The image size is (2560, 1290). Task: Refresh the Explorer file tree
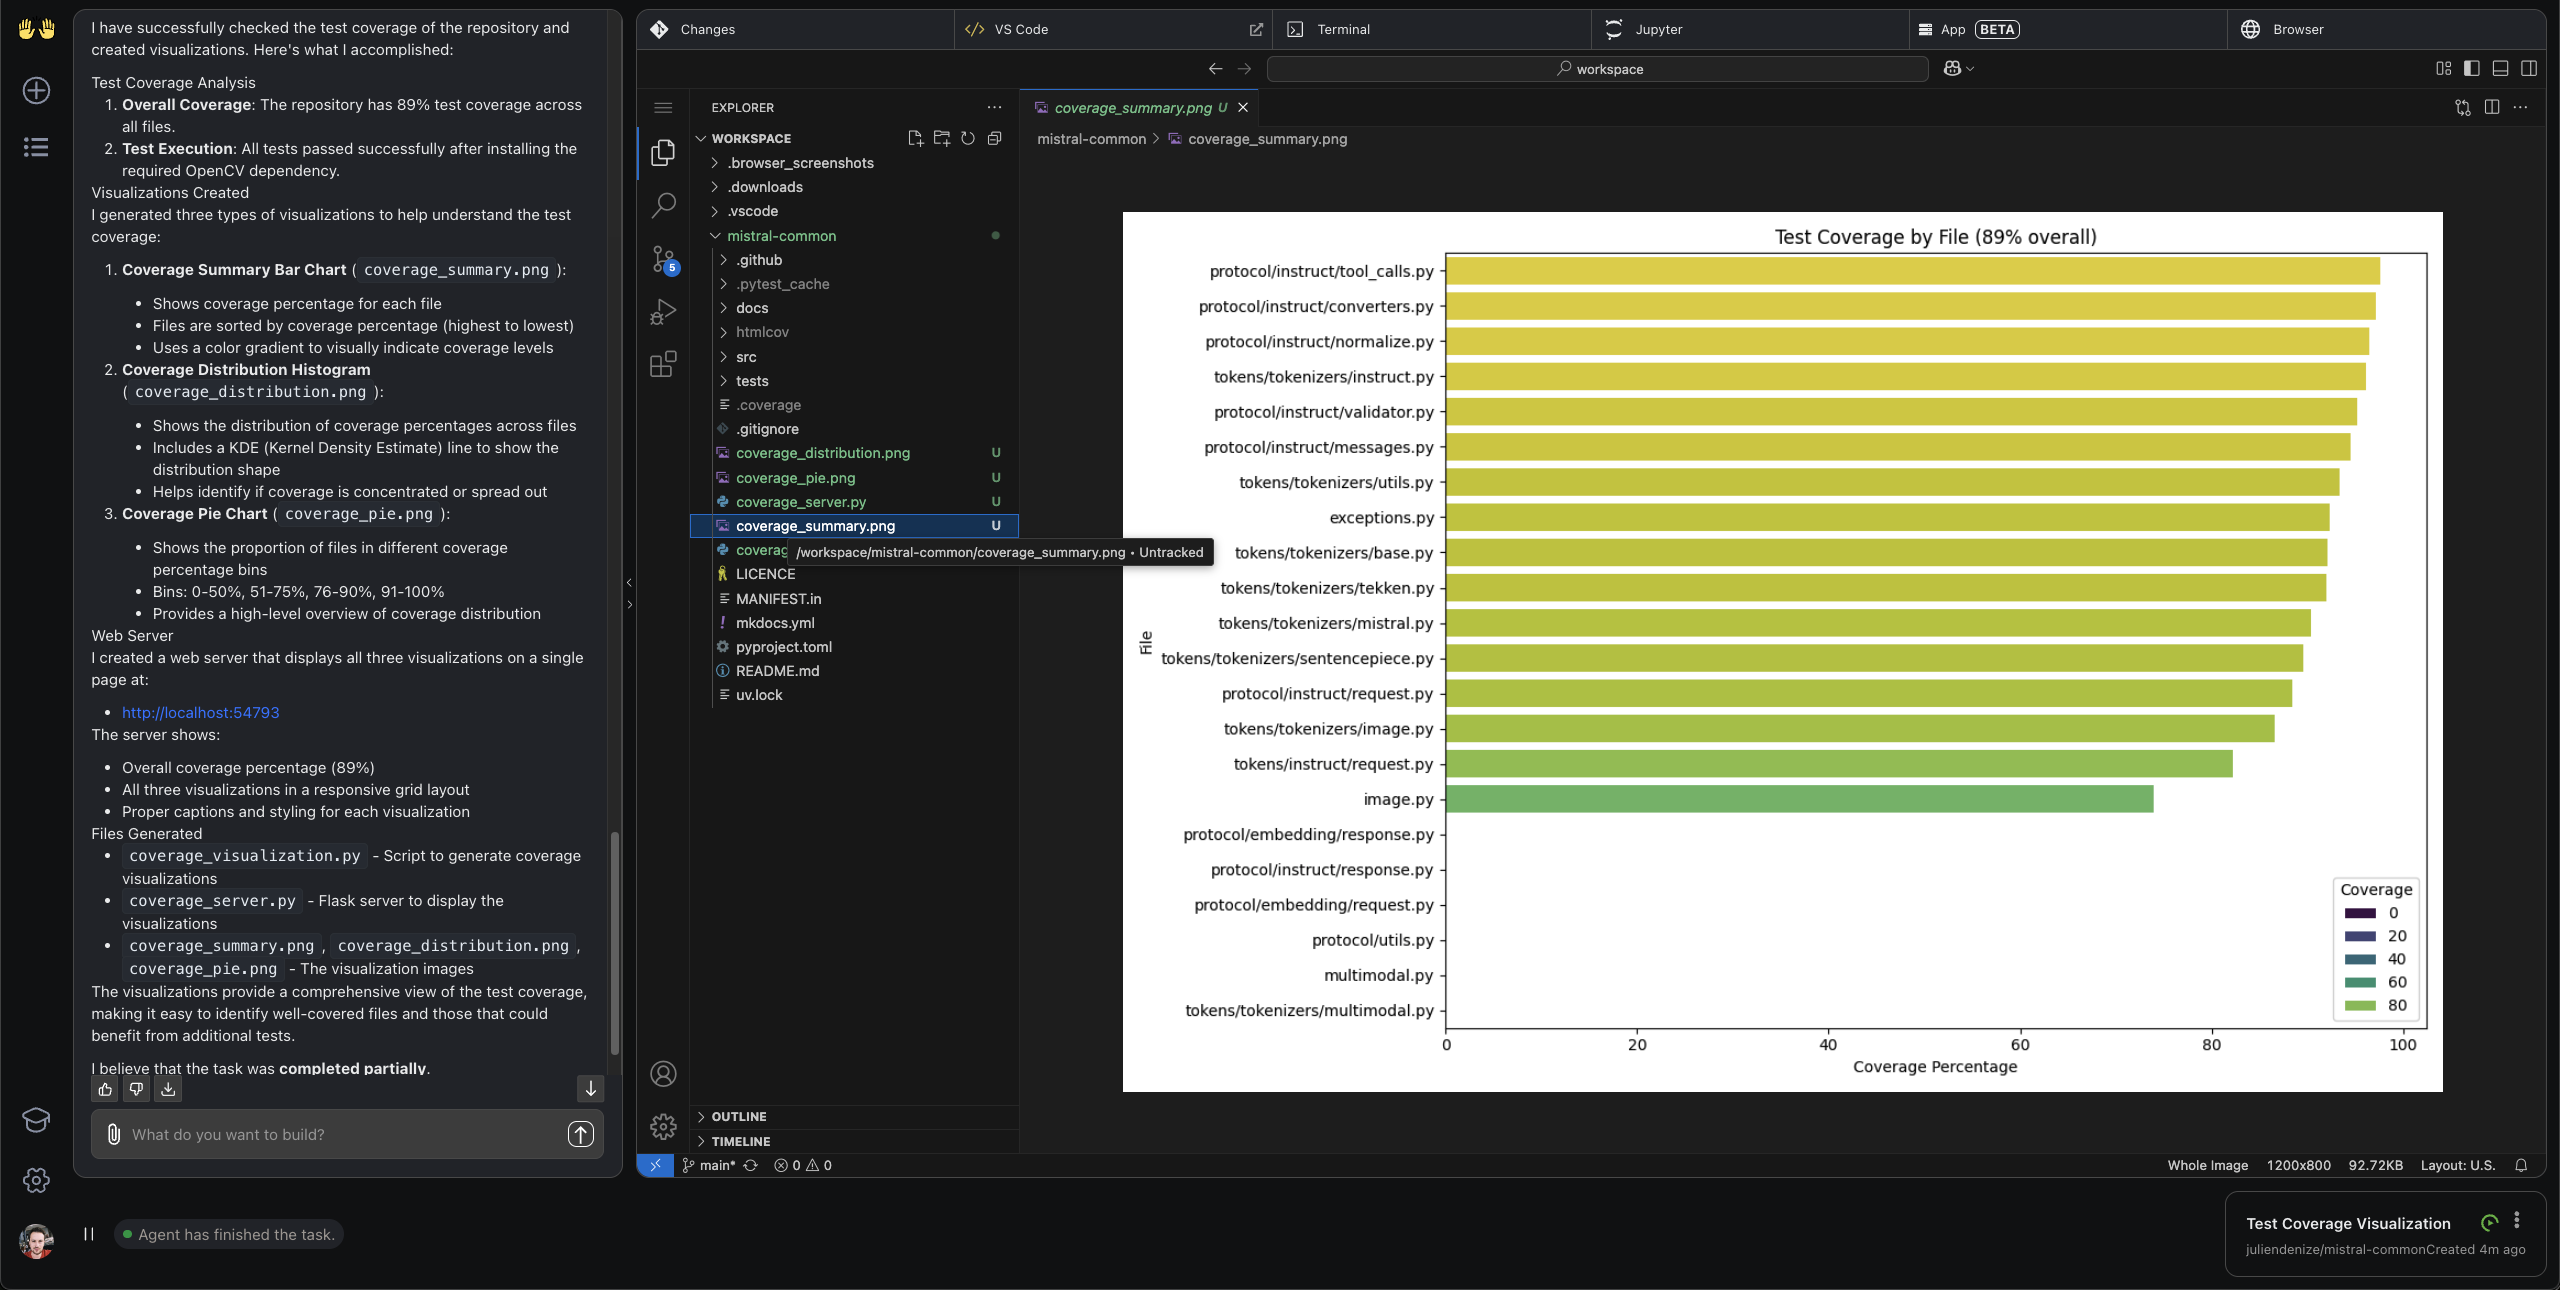tap(968, 138)
